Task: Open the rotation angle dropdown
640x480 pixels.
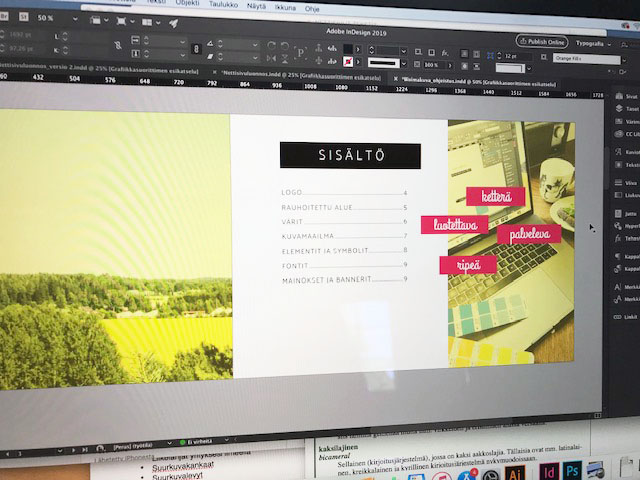Action: (x=255, y=44)
